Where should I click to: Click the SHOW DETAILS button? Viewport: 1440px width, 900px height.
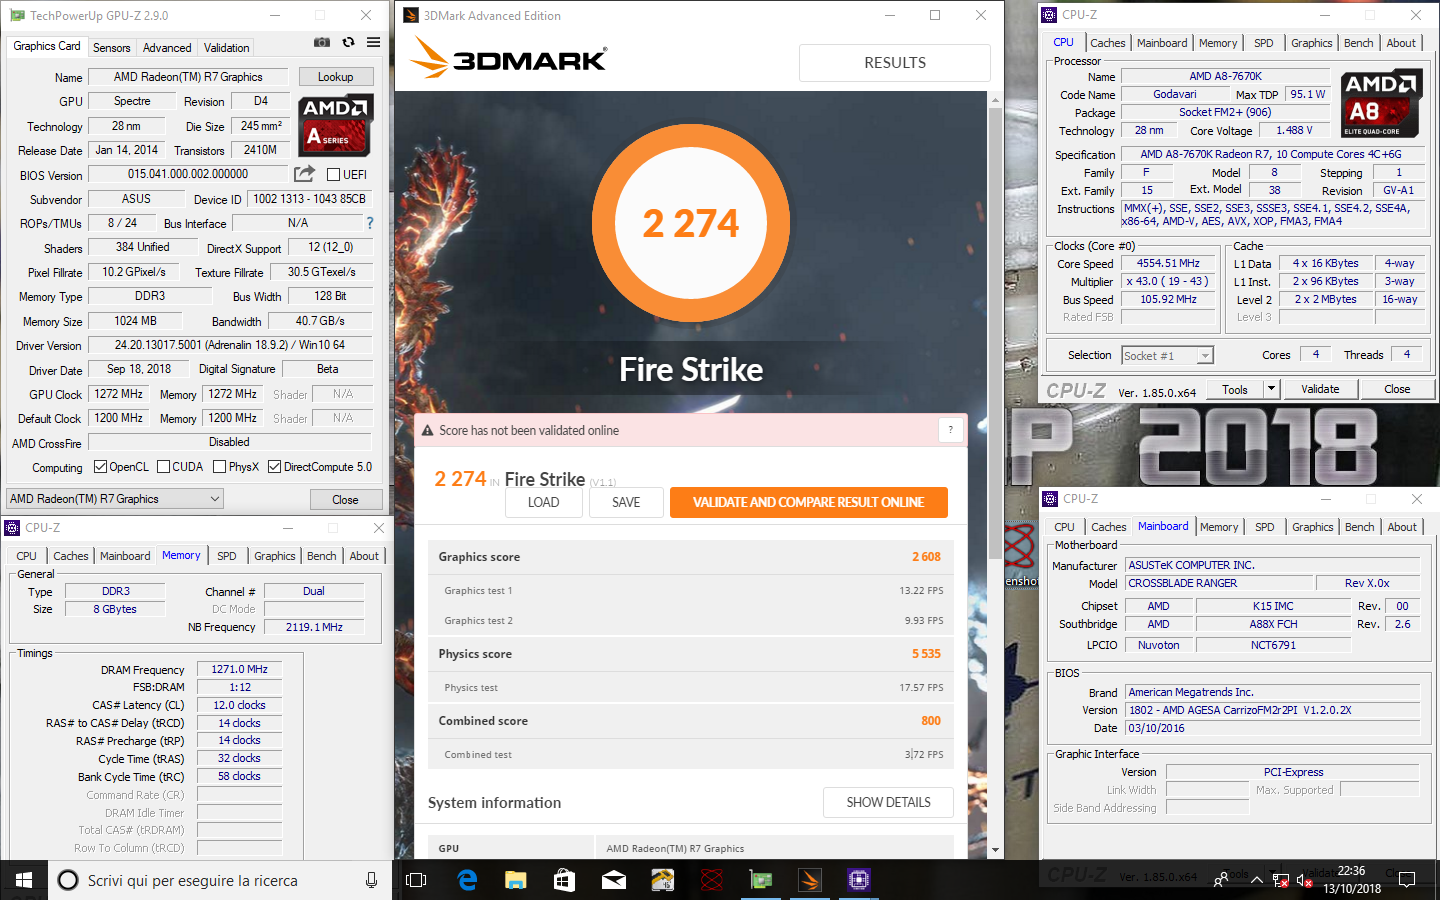coord(888,802)
